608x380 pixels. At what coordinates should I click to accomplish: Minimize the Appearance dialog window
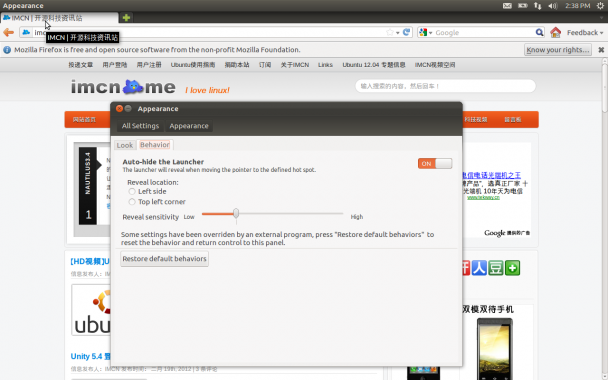pos(128,109)
